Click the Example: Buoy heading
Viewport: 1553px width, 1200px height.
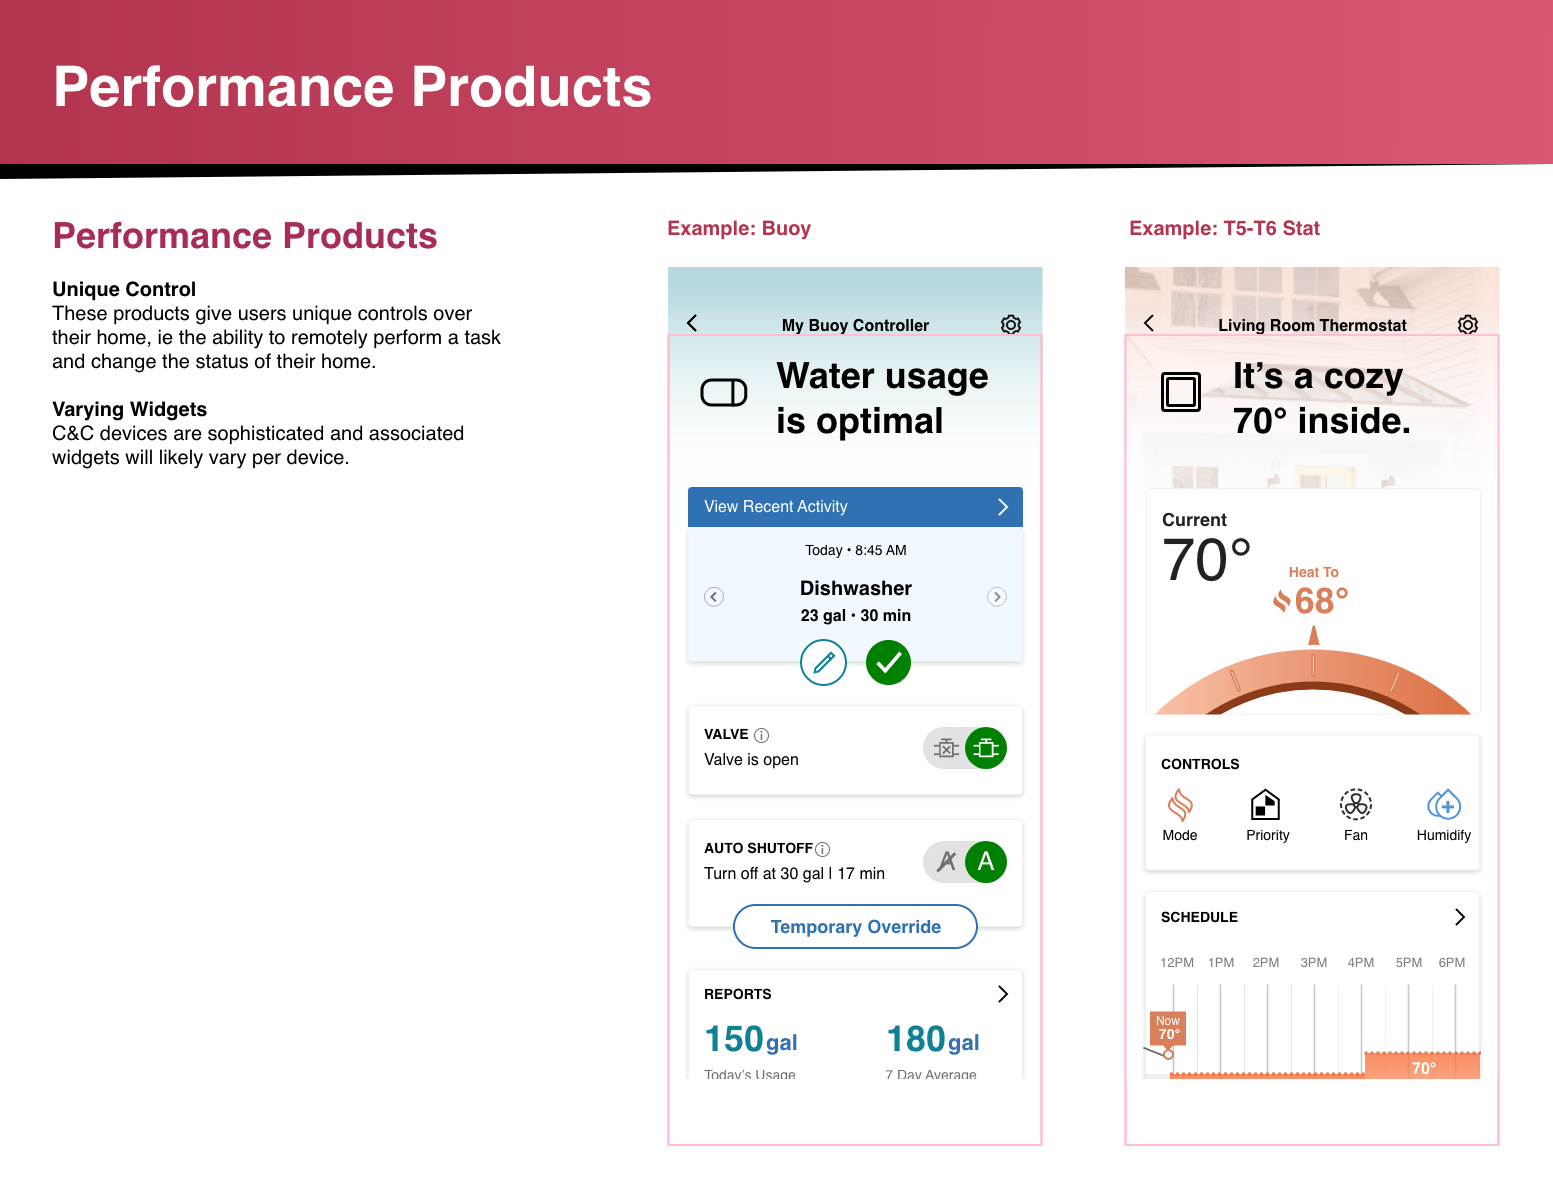tap(739, 228)
